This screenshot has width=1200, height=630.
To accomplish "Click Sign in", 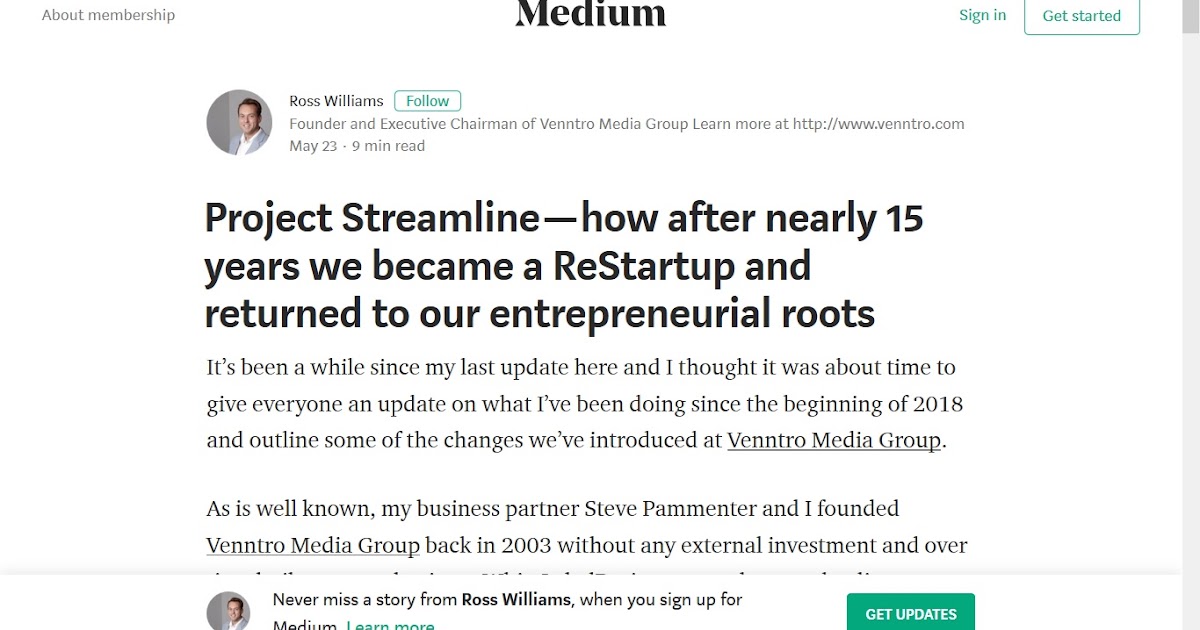I will click(982, 15).
